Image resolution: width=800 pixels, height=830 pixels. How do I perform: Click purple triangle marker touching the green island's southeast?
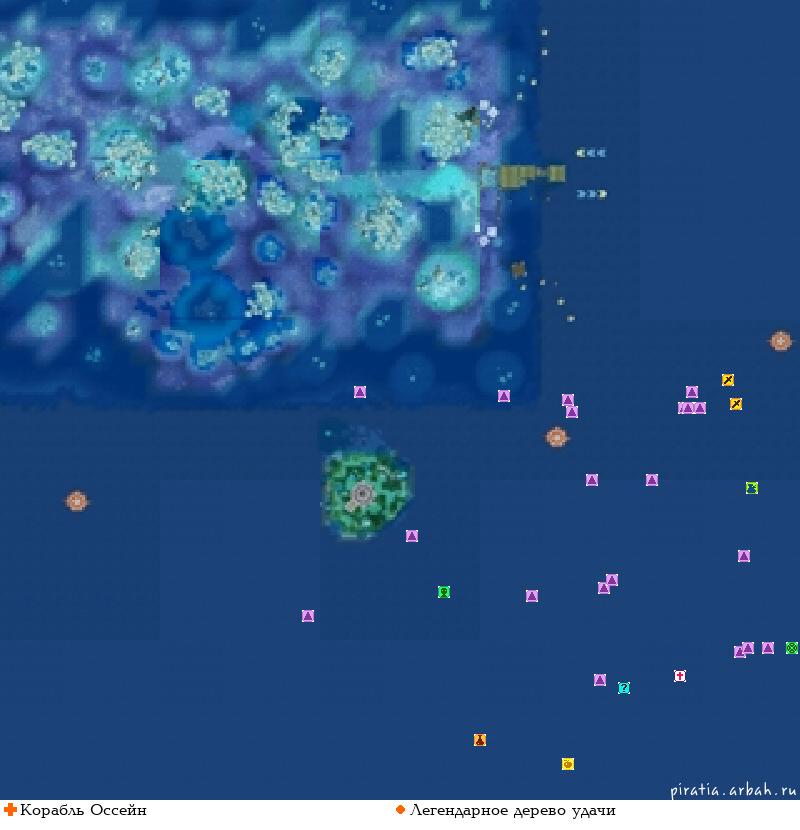[x=412, y=536]
